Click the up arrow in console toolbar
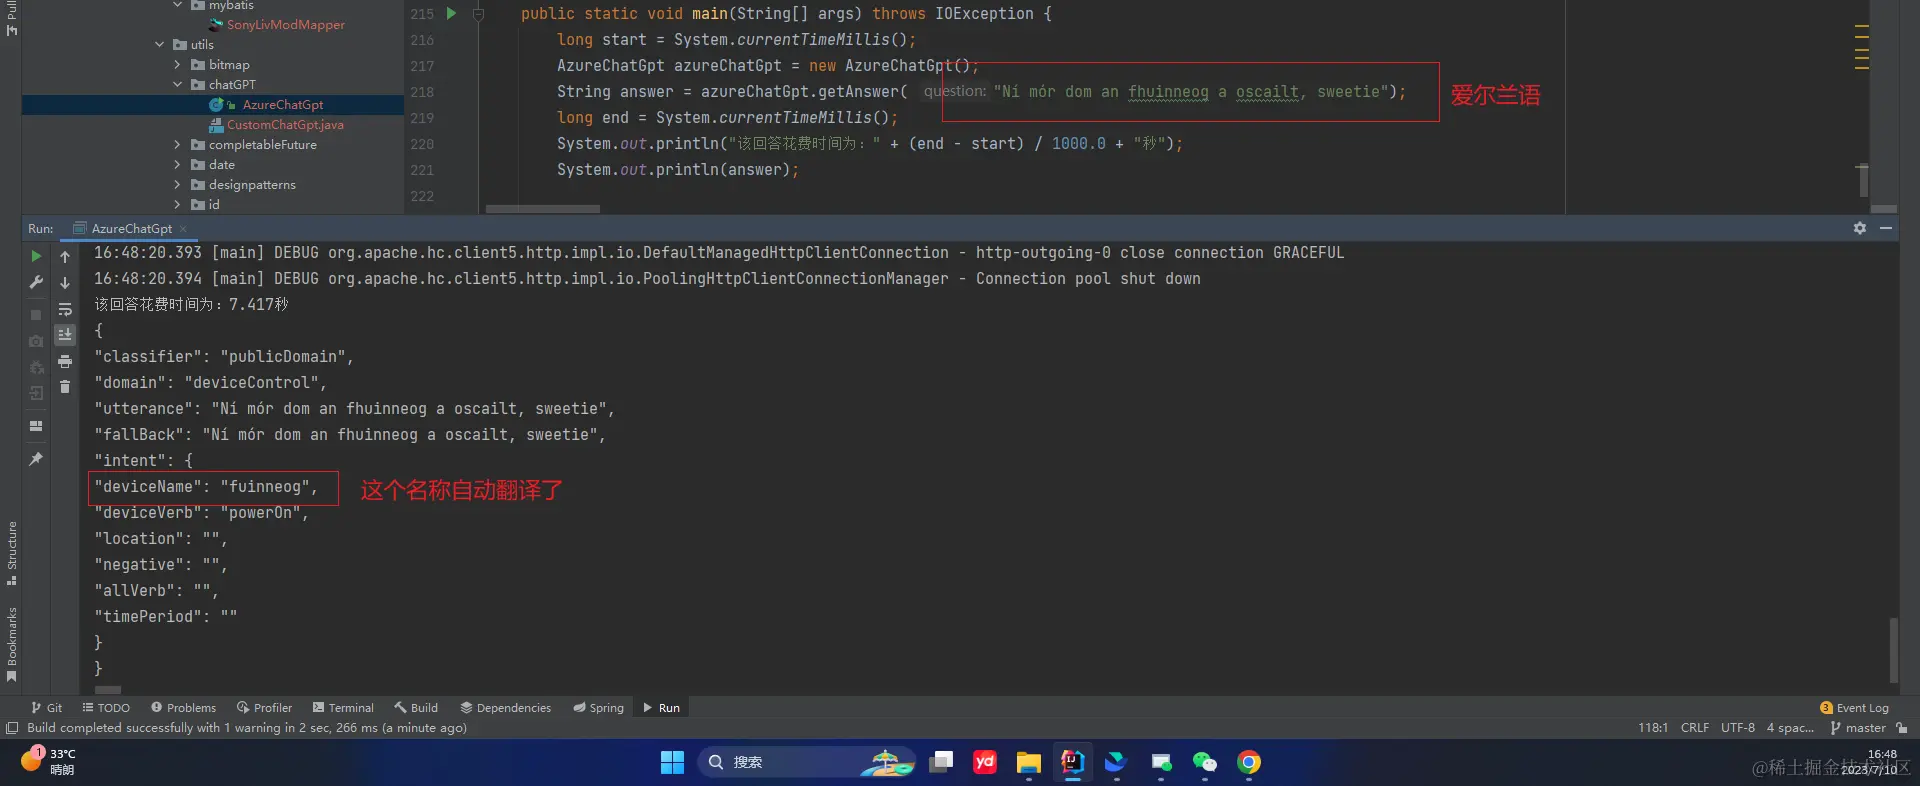The height and width of the screenshot is (786, 1920). (65, 257)
